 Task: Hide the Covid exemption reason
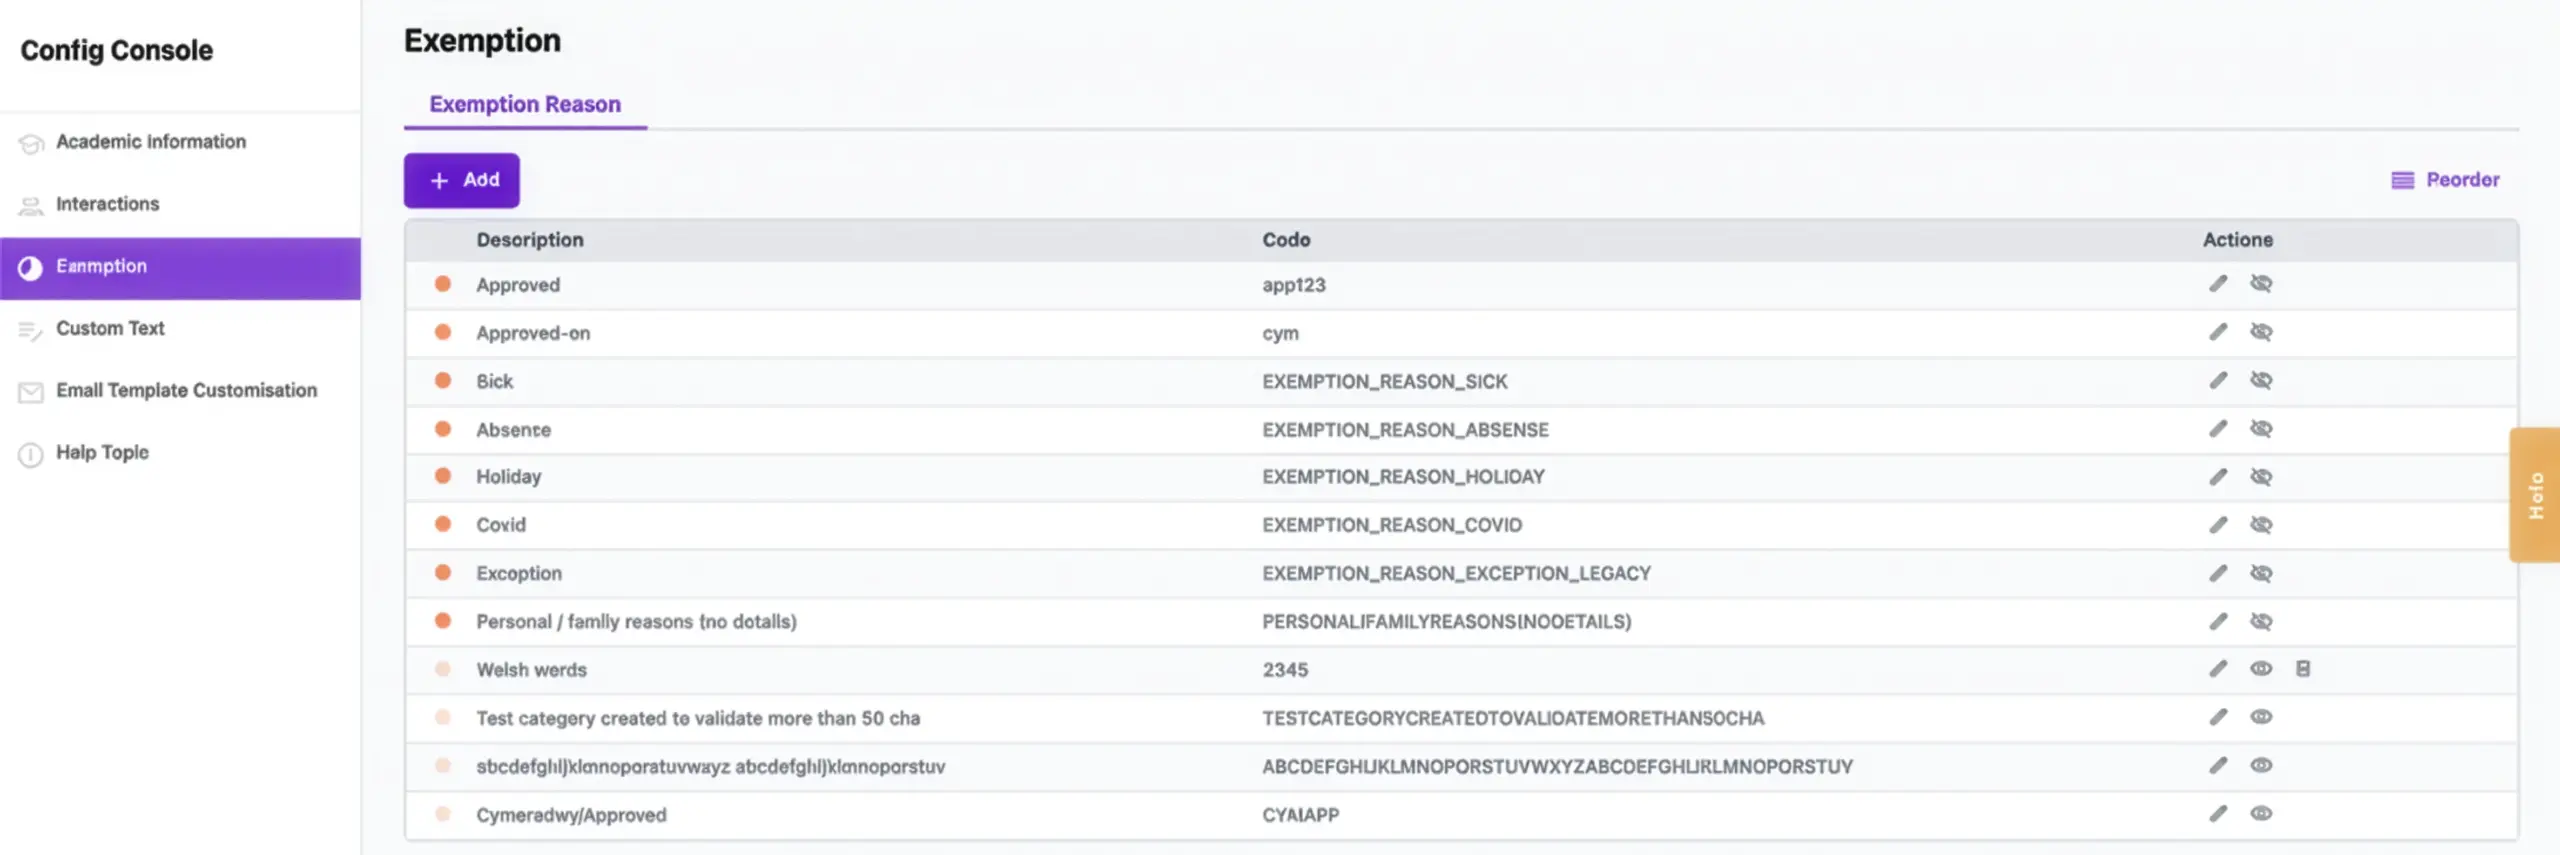(2261, 525)
